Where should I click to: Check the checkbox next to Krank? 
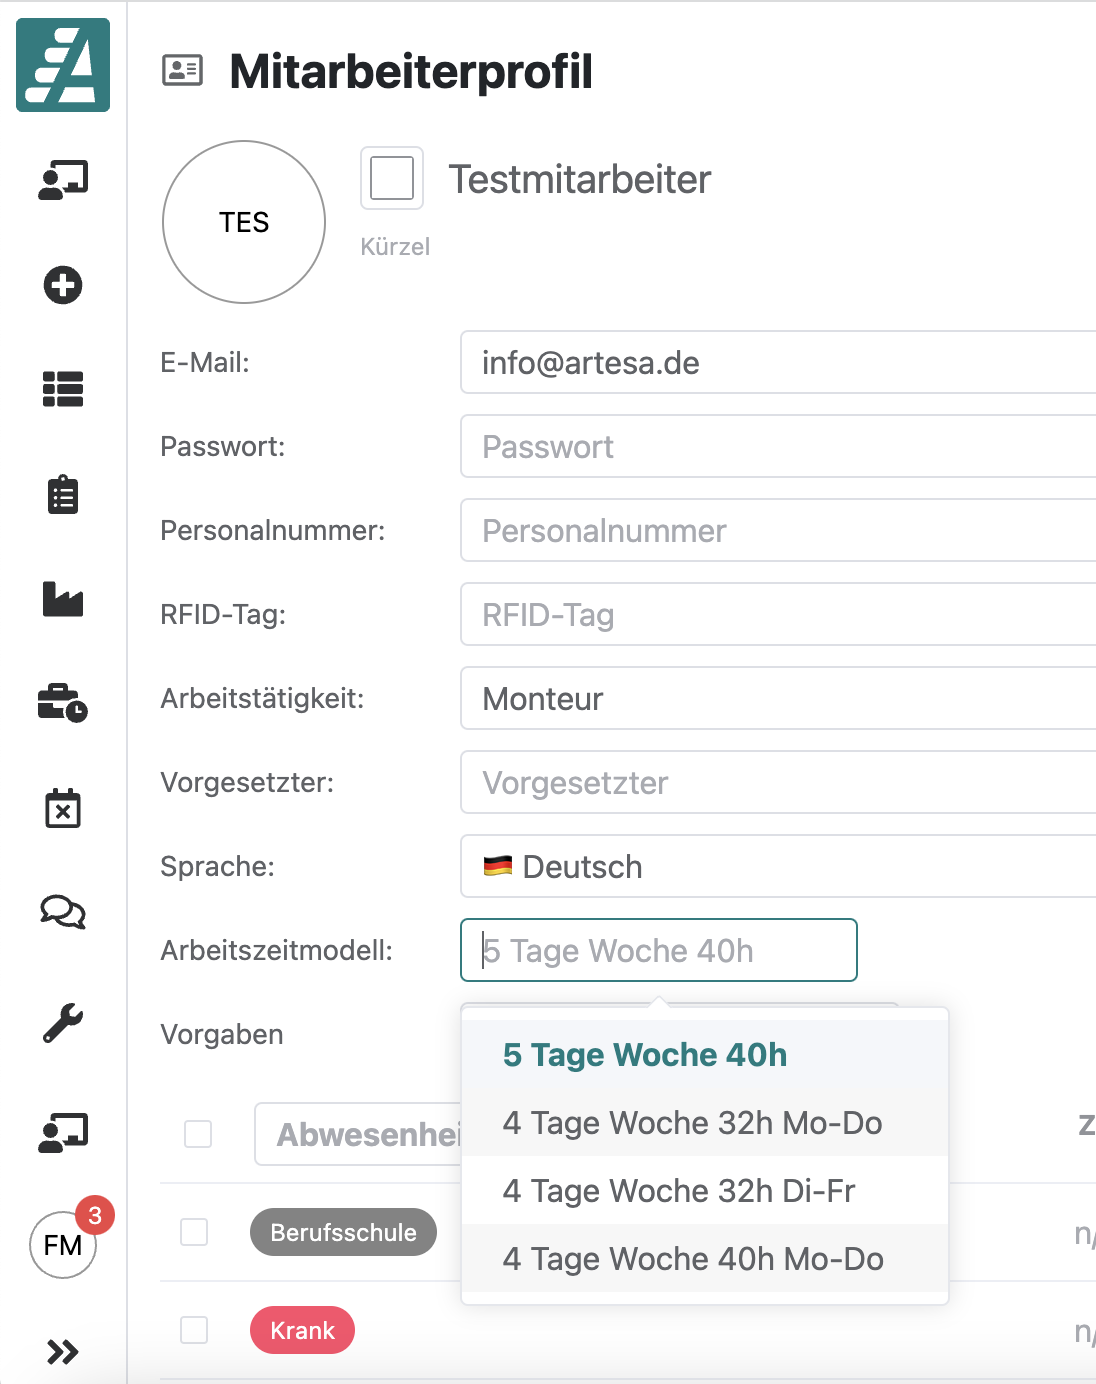(196, 1331)
